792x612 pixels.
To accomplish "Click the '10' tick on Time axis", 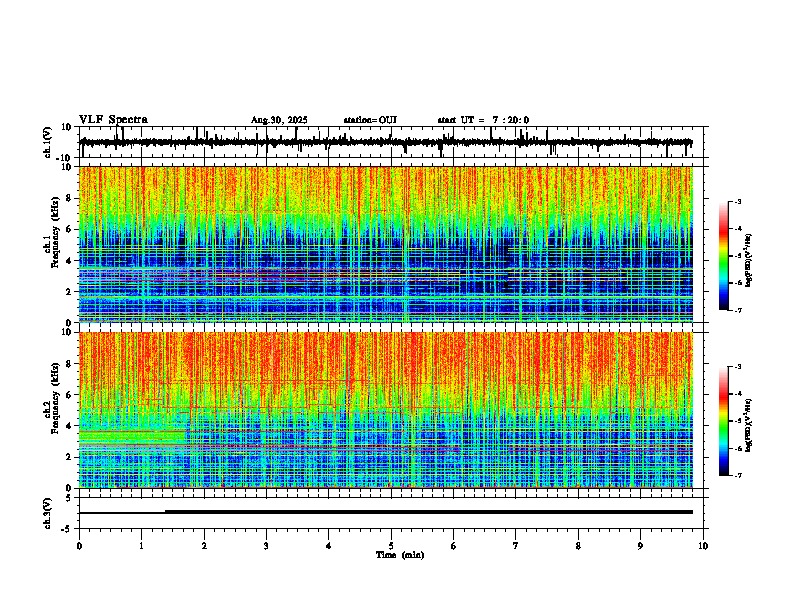I will (x=703, y=546).
